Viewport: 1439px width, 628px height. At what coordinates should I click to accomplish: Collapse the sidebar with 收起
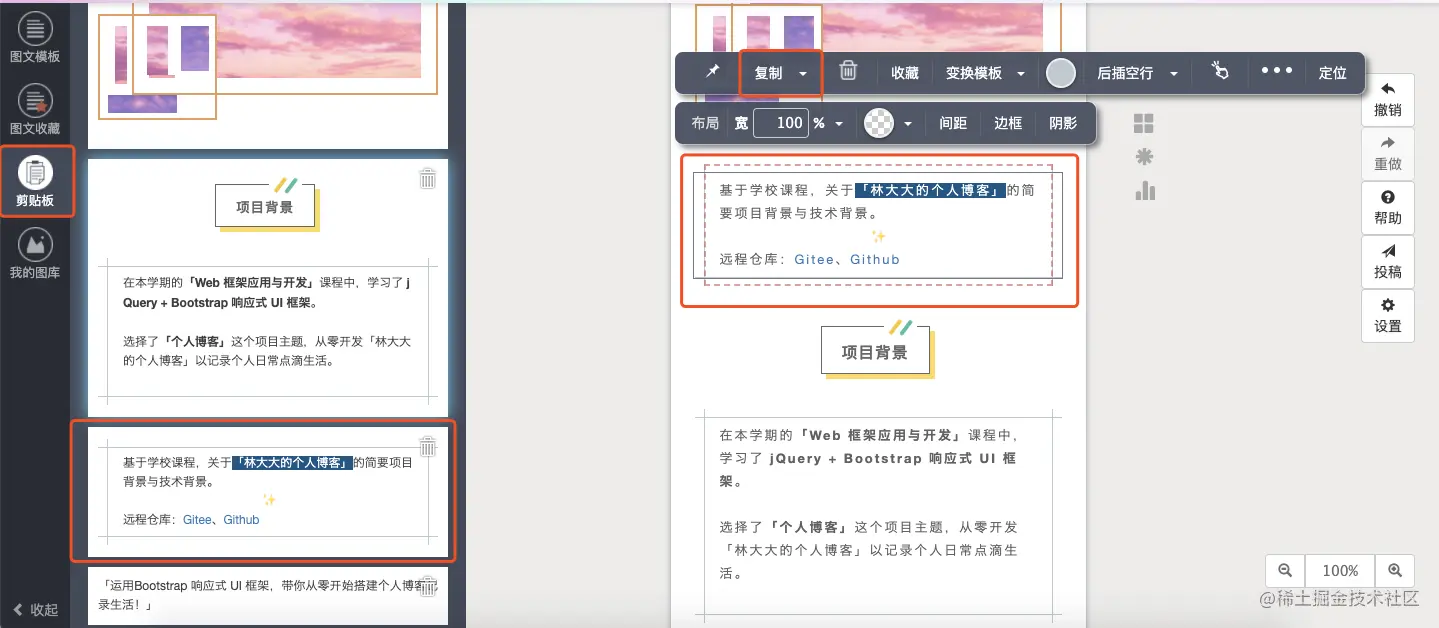click(x=35, y=609)
